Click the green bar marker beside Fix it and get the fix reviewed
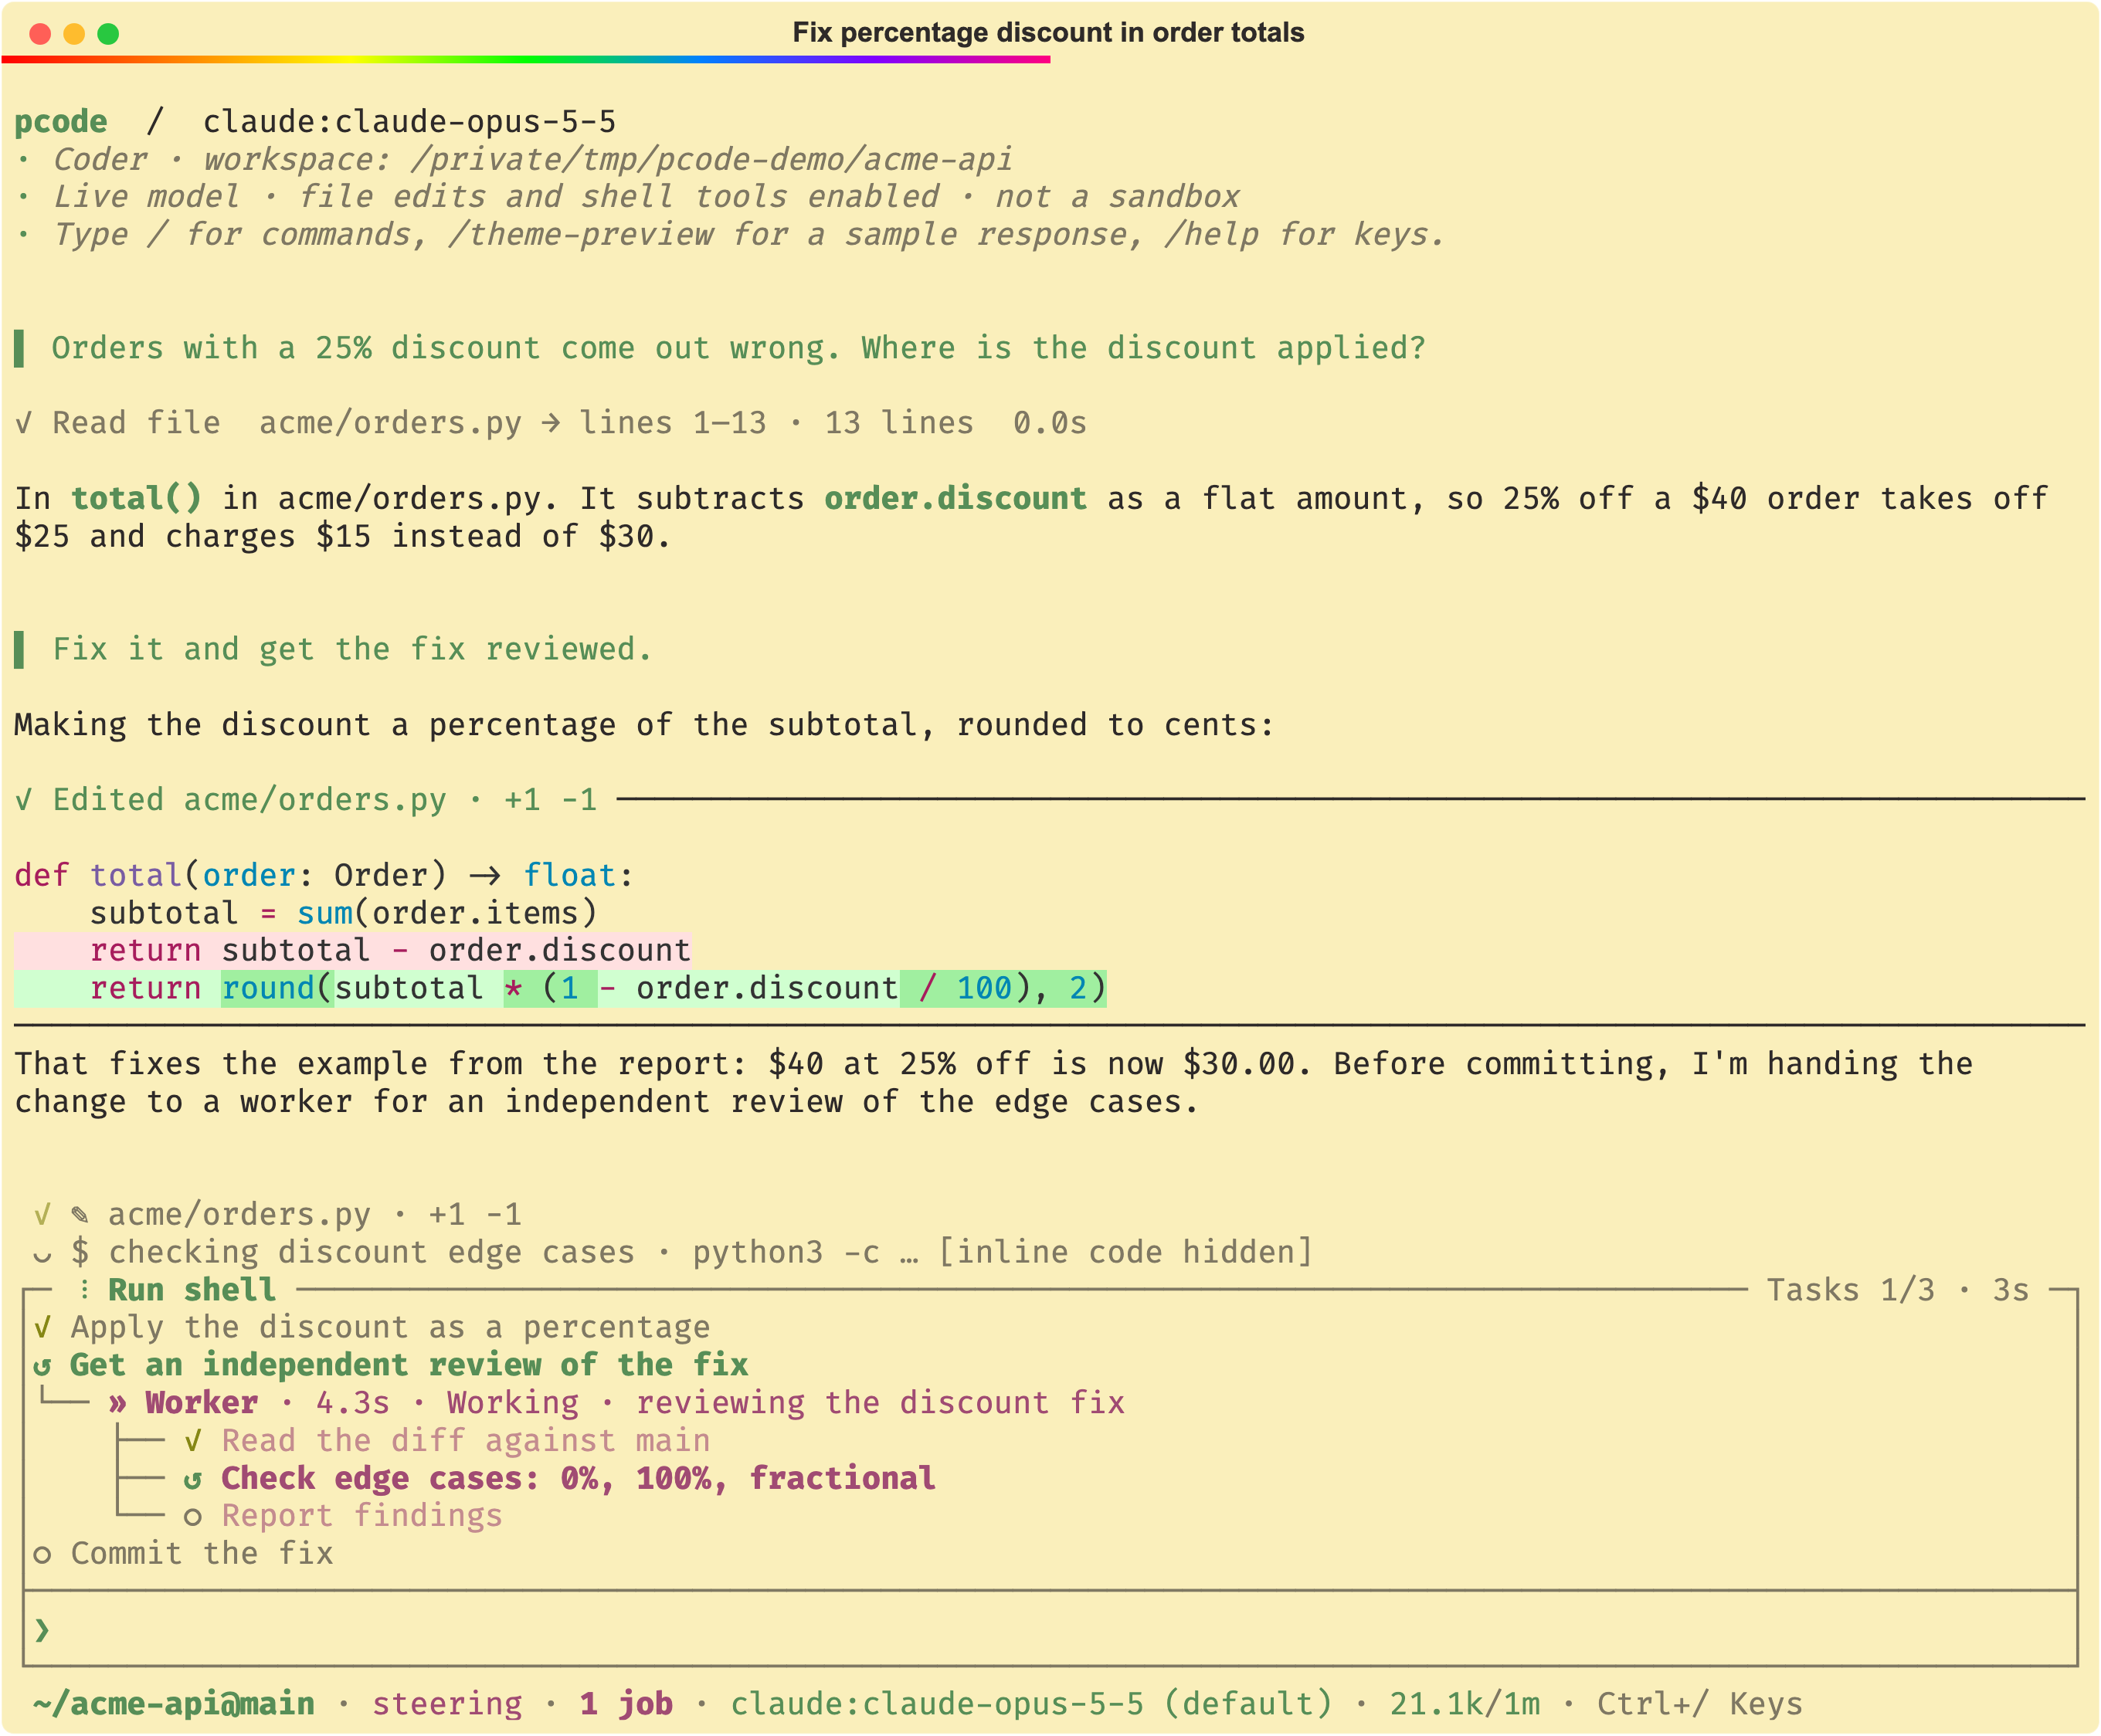 click(19, 649)
